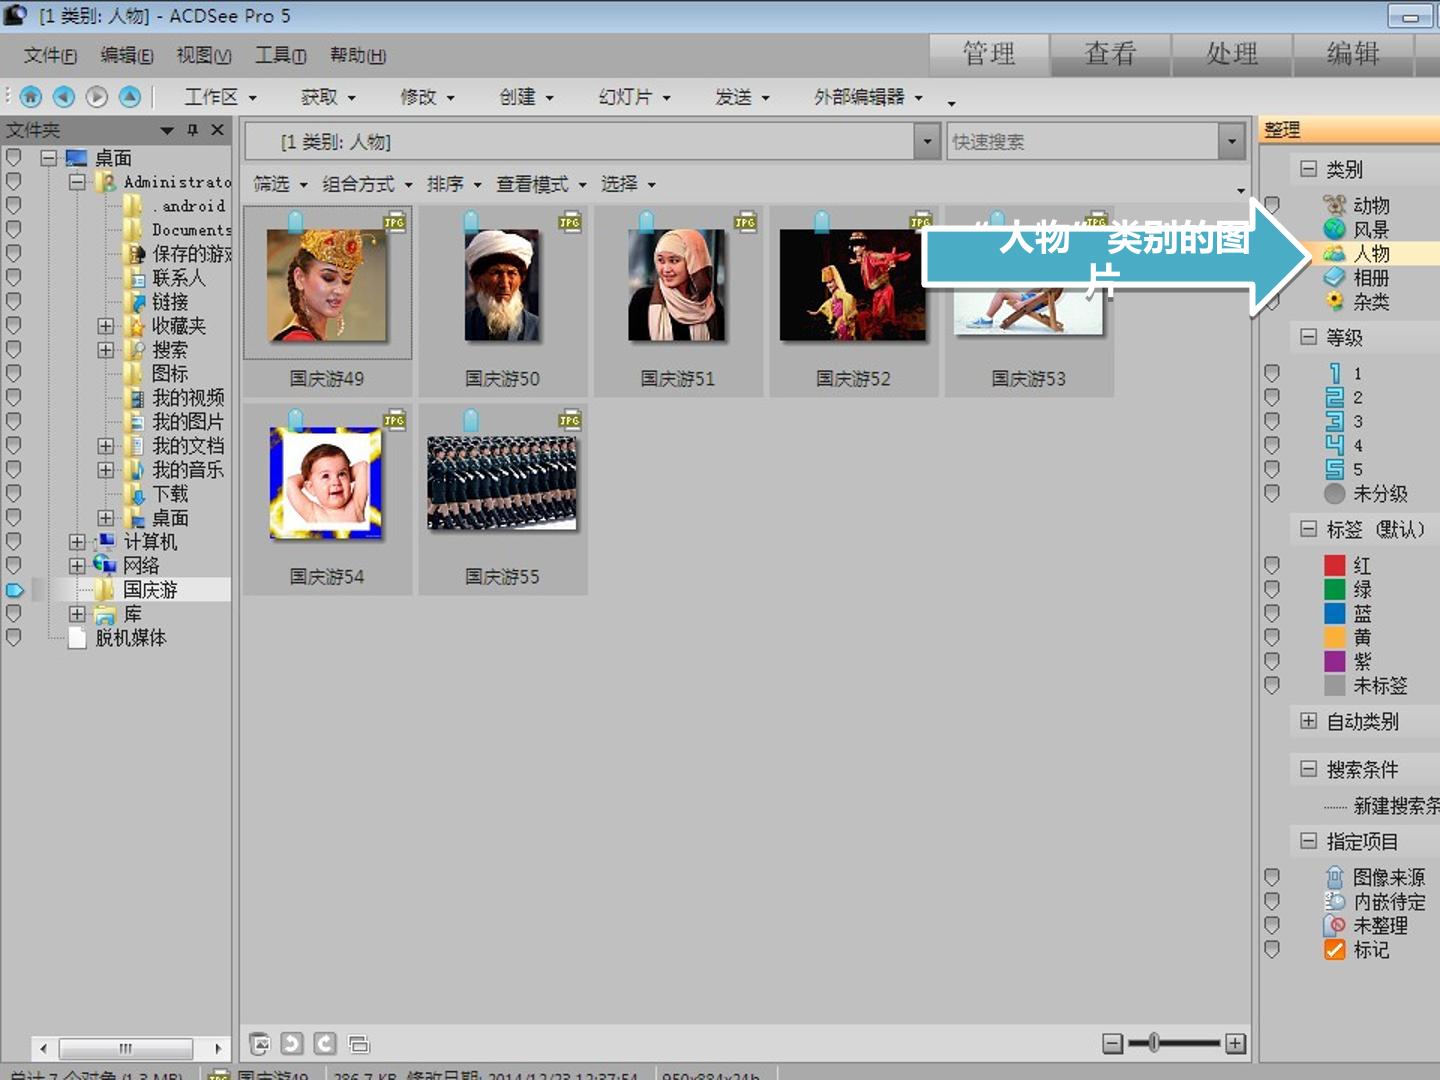Click into the 快速搜索 input field
1440x1080 pixels.
(x=1082, y=141)
